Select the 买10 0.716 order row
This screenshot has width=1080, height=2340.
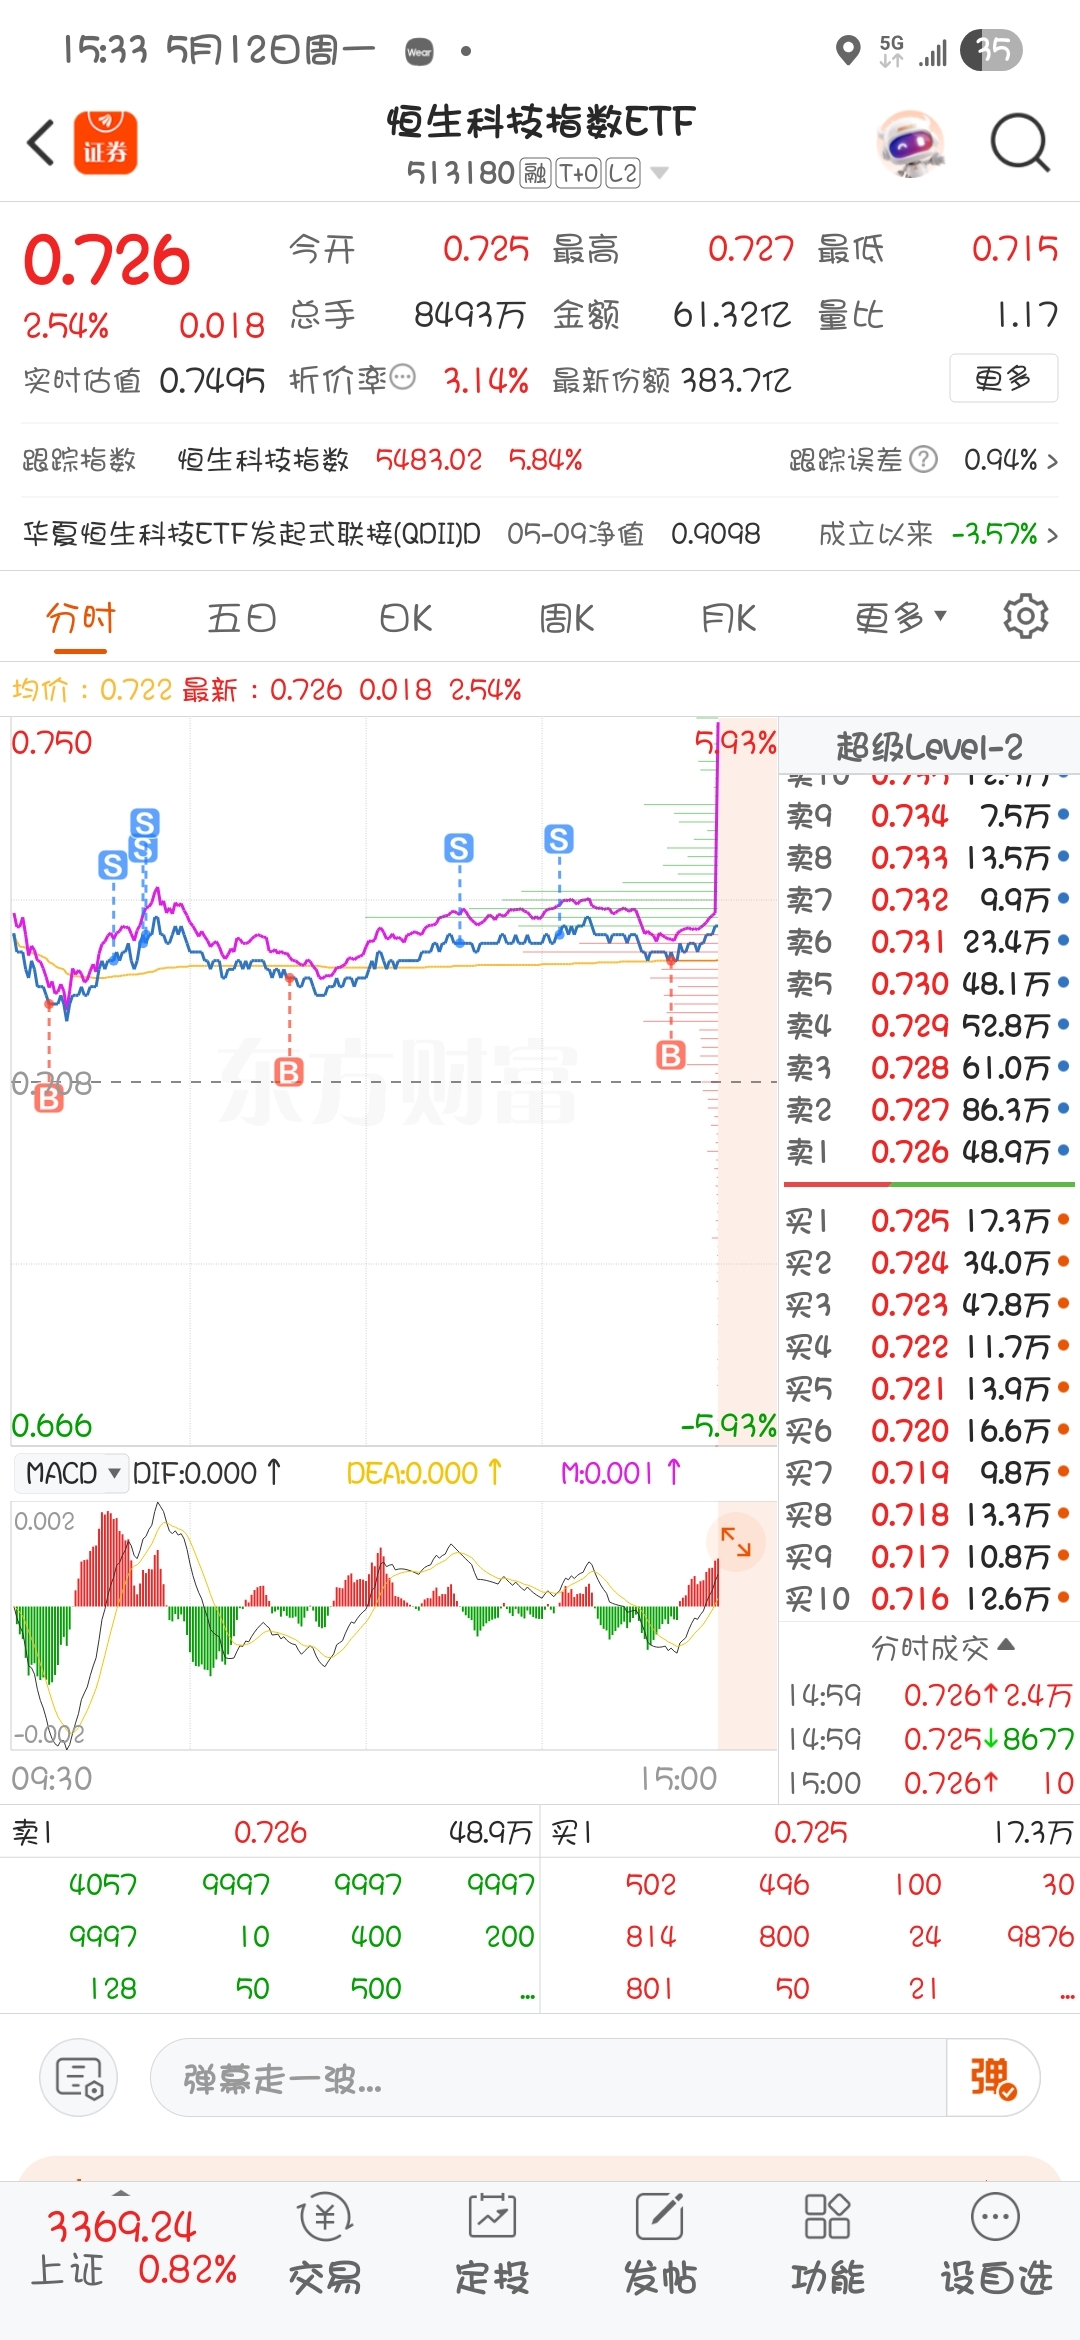[928, 1599]
